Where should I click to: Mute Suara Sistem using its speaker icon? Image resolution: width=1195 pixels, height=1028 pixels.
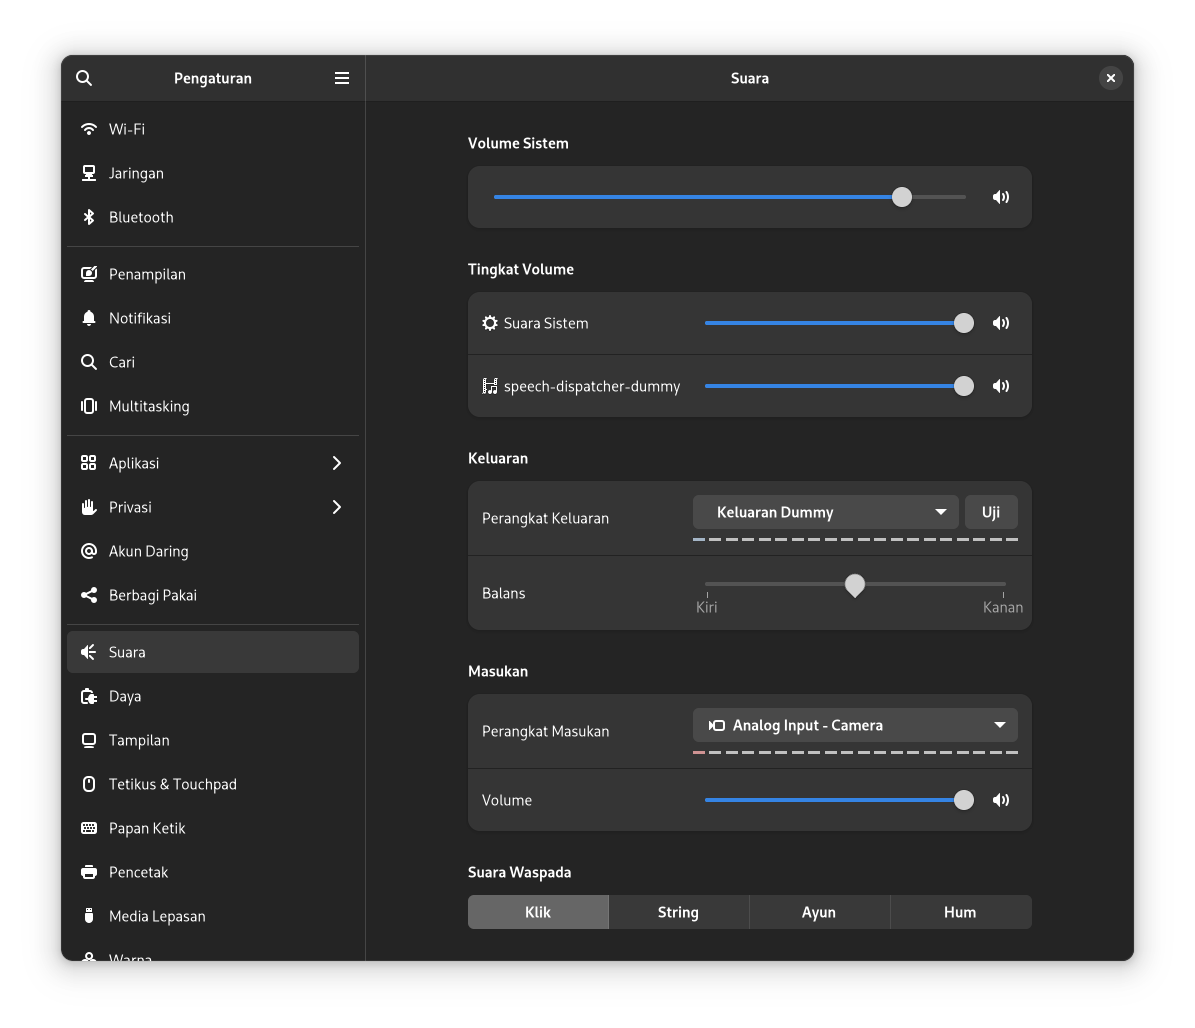pyautogui.click(x=1000, y=323)
